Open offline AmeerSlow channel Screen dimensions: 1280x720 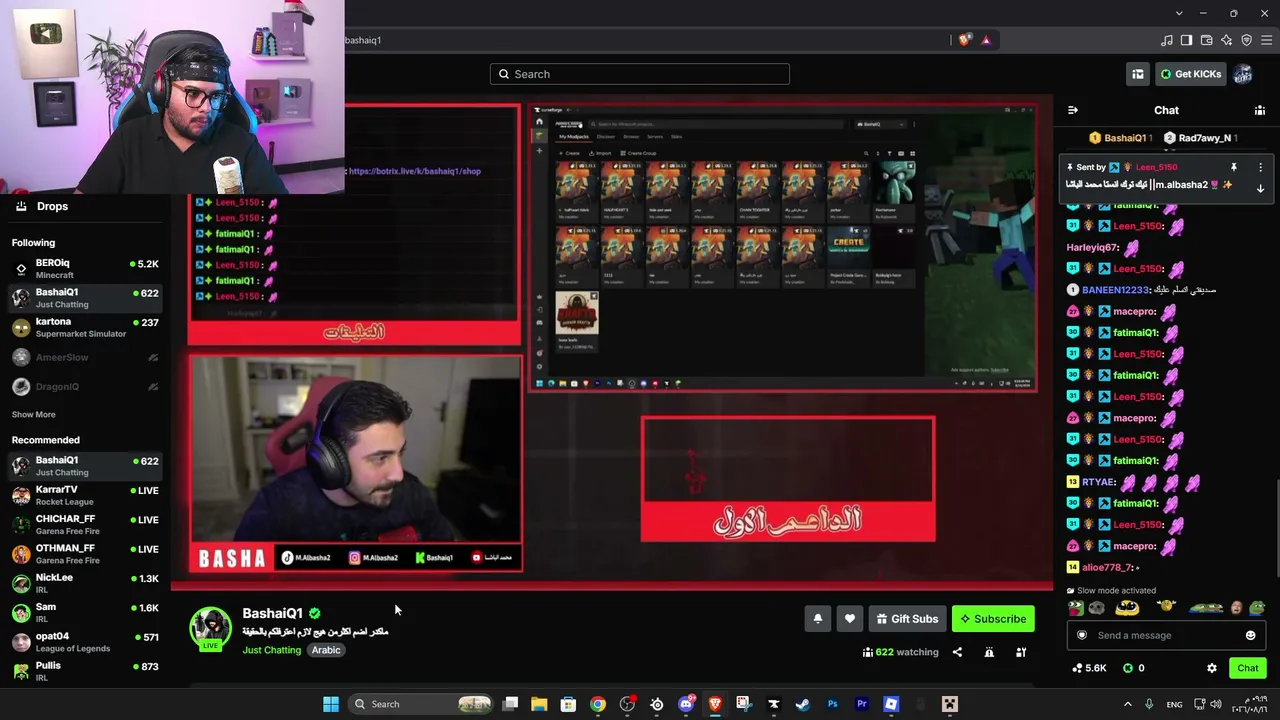(85, 357)
